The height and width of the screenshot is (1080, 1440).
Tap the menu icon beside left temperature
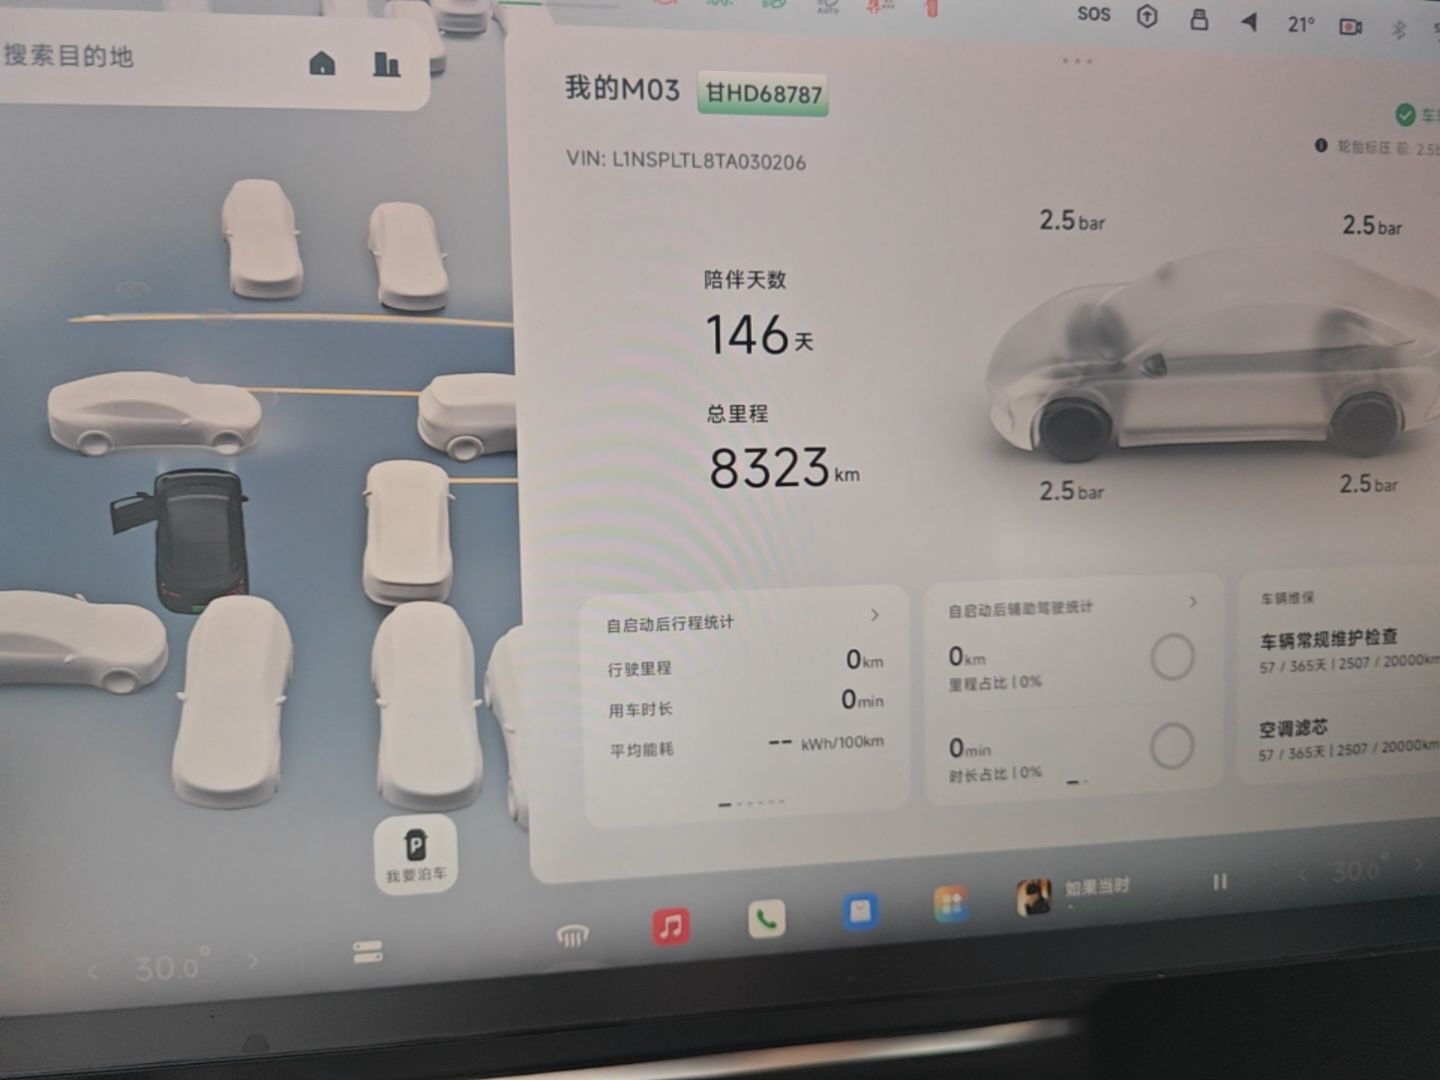[368, 952]
